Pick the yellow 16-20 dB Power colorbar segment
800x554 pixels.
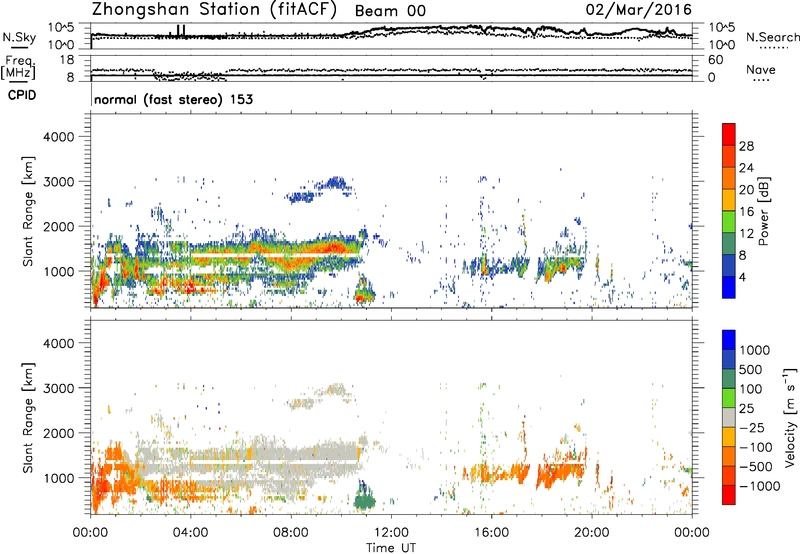[x=729, y=200]
